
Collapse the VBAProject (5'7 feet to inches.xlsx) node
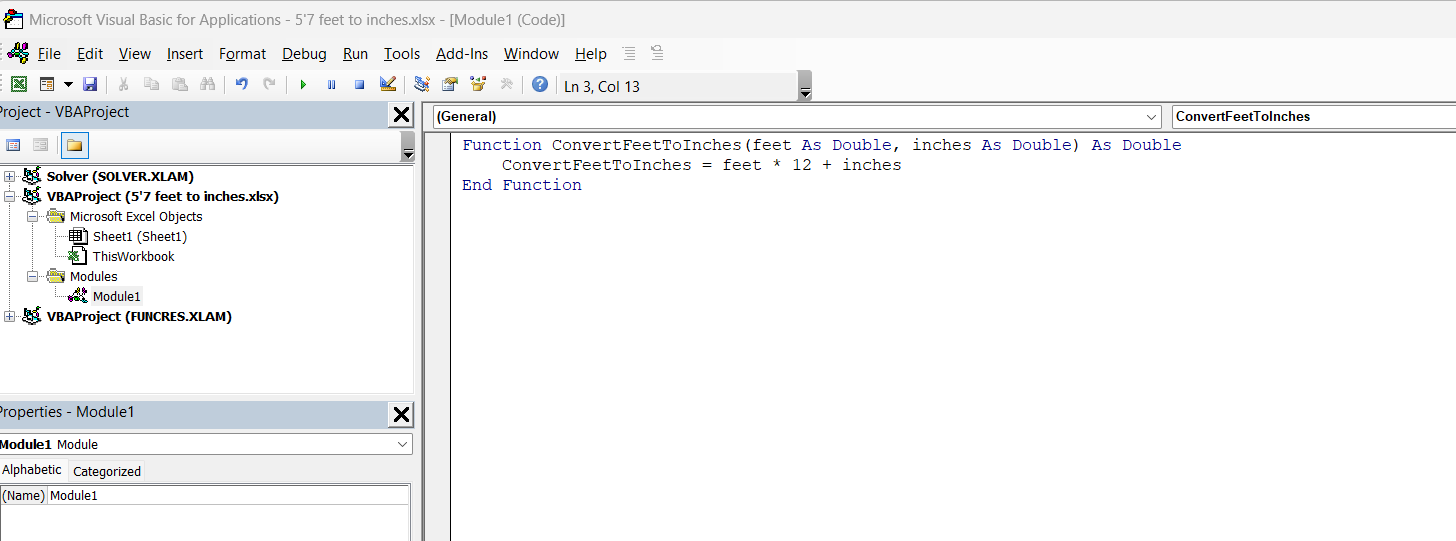[x=10, y=196]
